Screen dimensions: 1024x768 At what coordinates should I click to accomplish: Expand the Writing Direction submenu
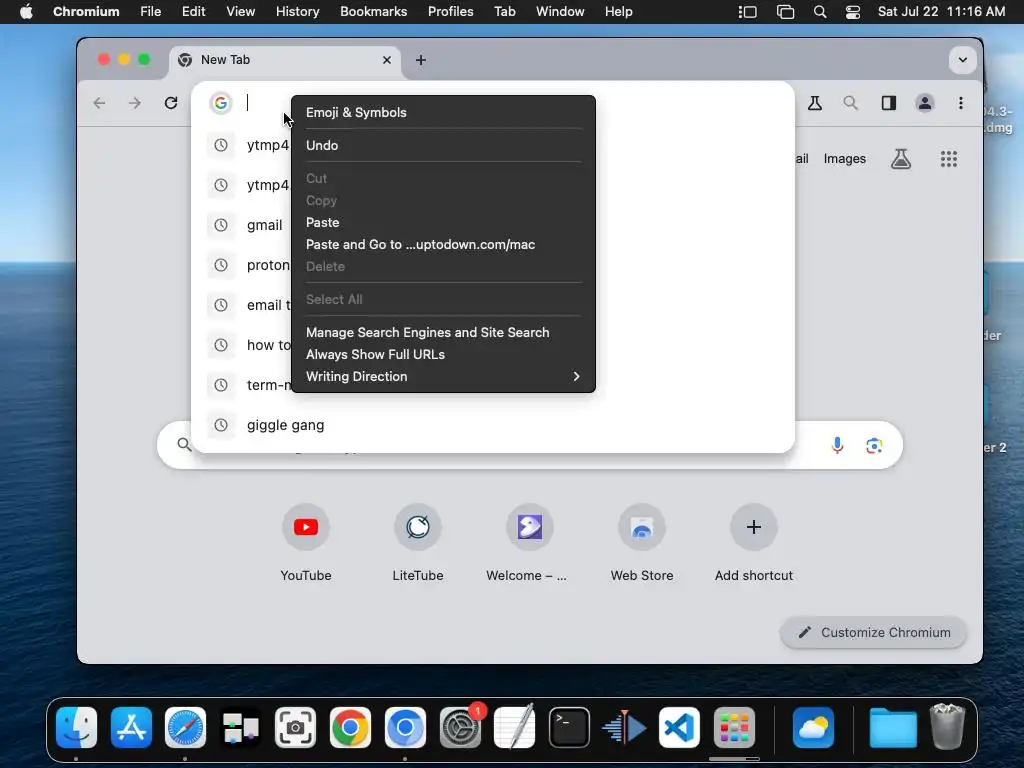click(443, 376)
